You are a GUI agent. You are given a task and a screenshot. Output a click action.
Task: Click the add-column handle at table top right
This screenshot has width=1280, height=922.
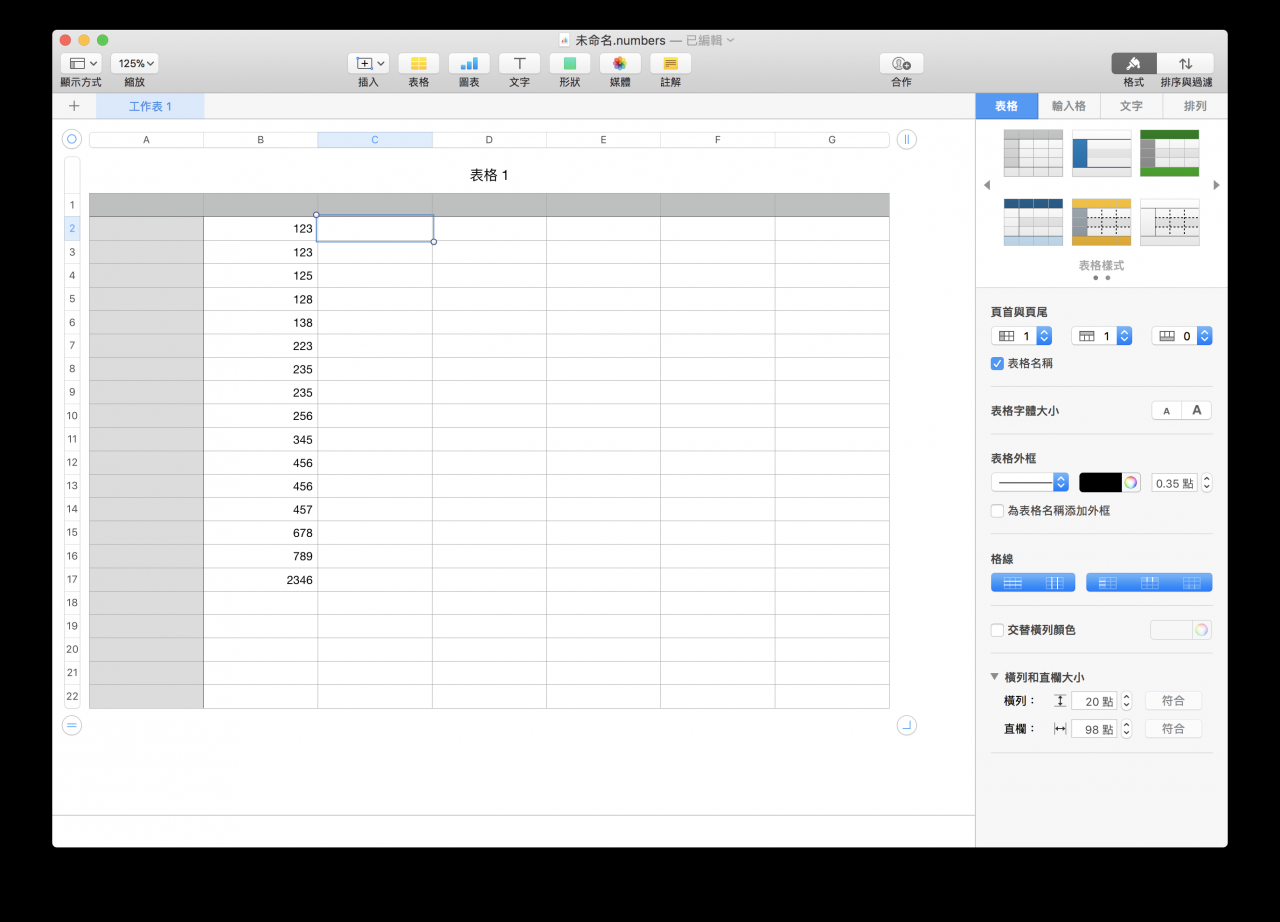click(906, 140)
